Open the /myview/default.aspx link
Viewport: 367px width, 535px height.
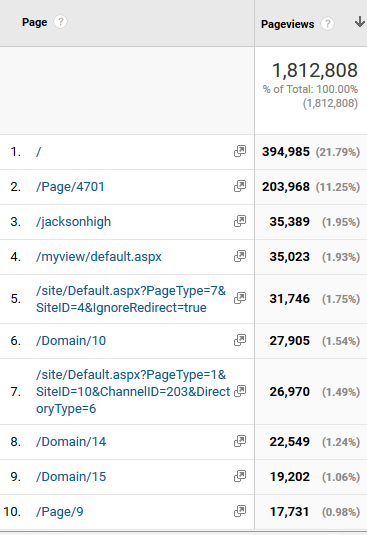coord(99,257)
